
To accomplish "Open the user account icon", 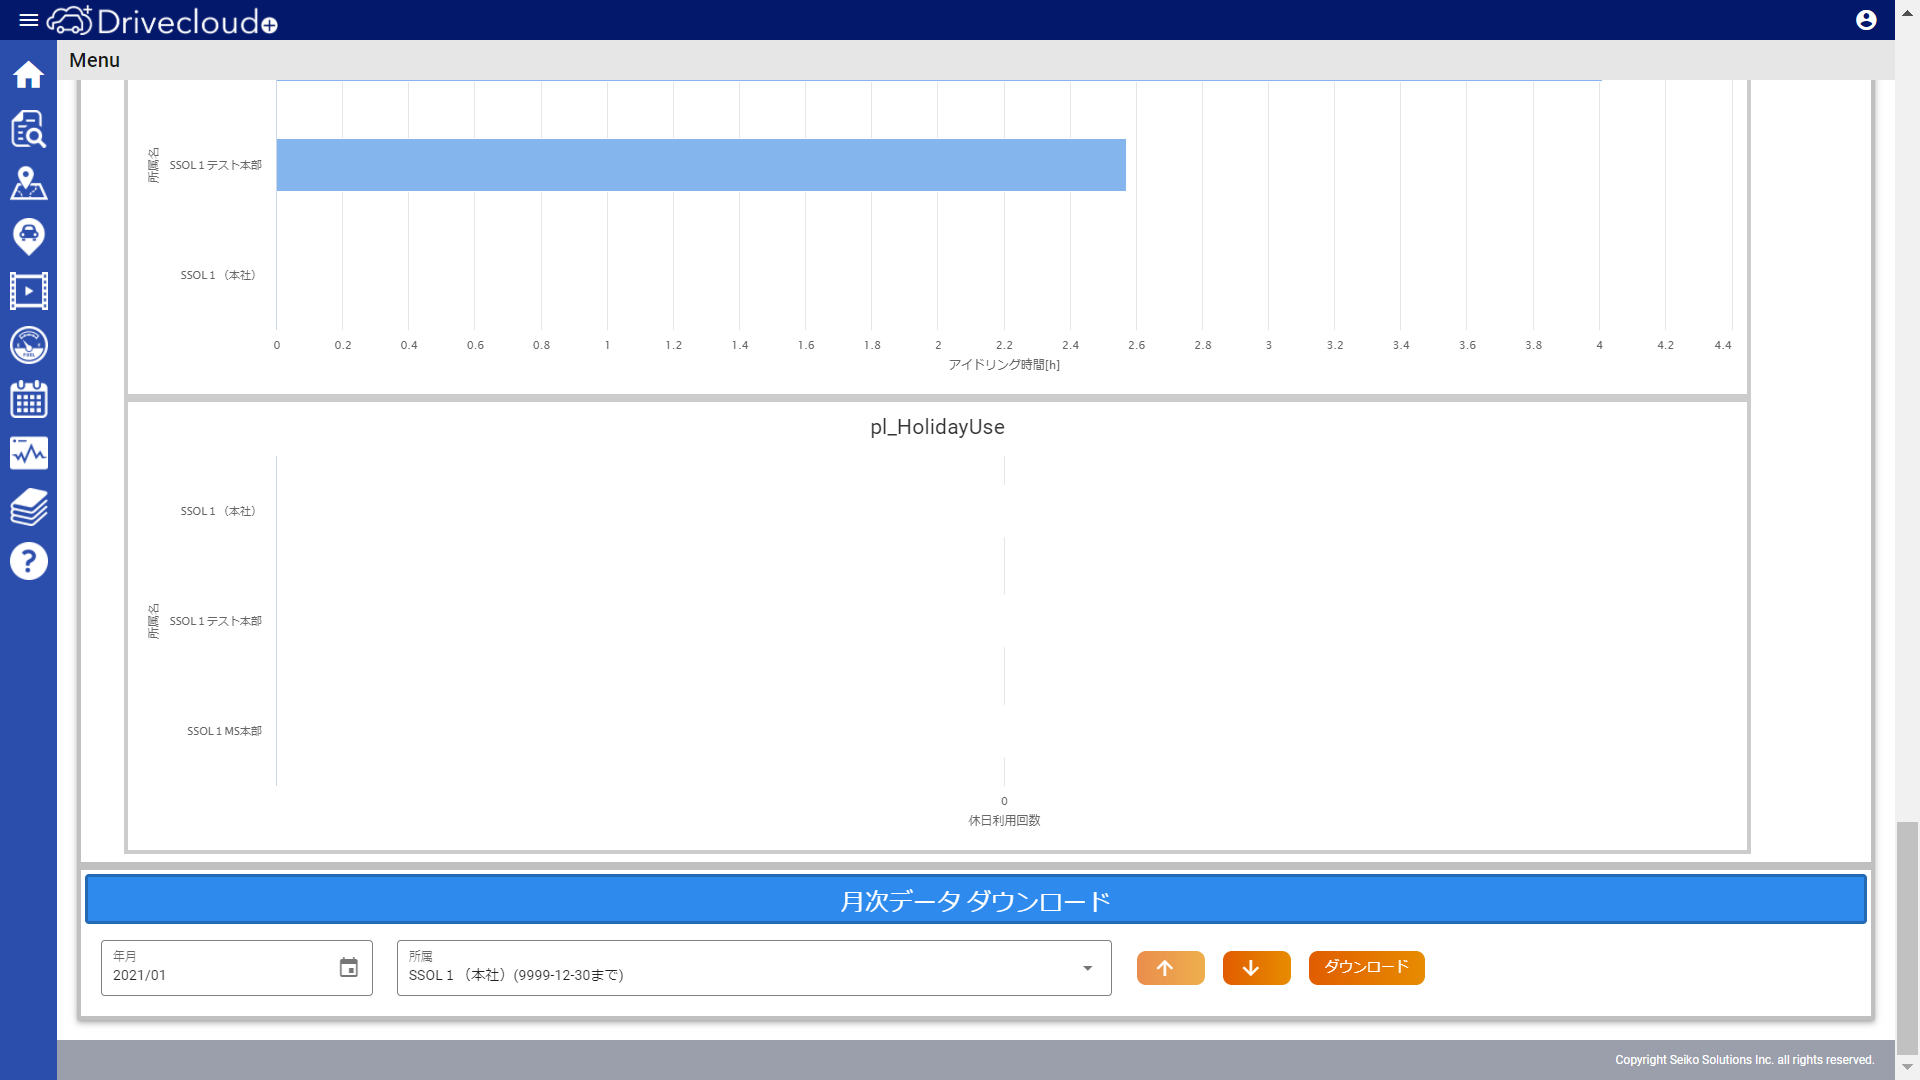I will click(1866, 20).
